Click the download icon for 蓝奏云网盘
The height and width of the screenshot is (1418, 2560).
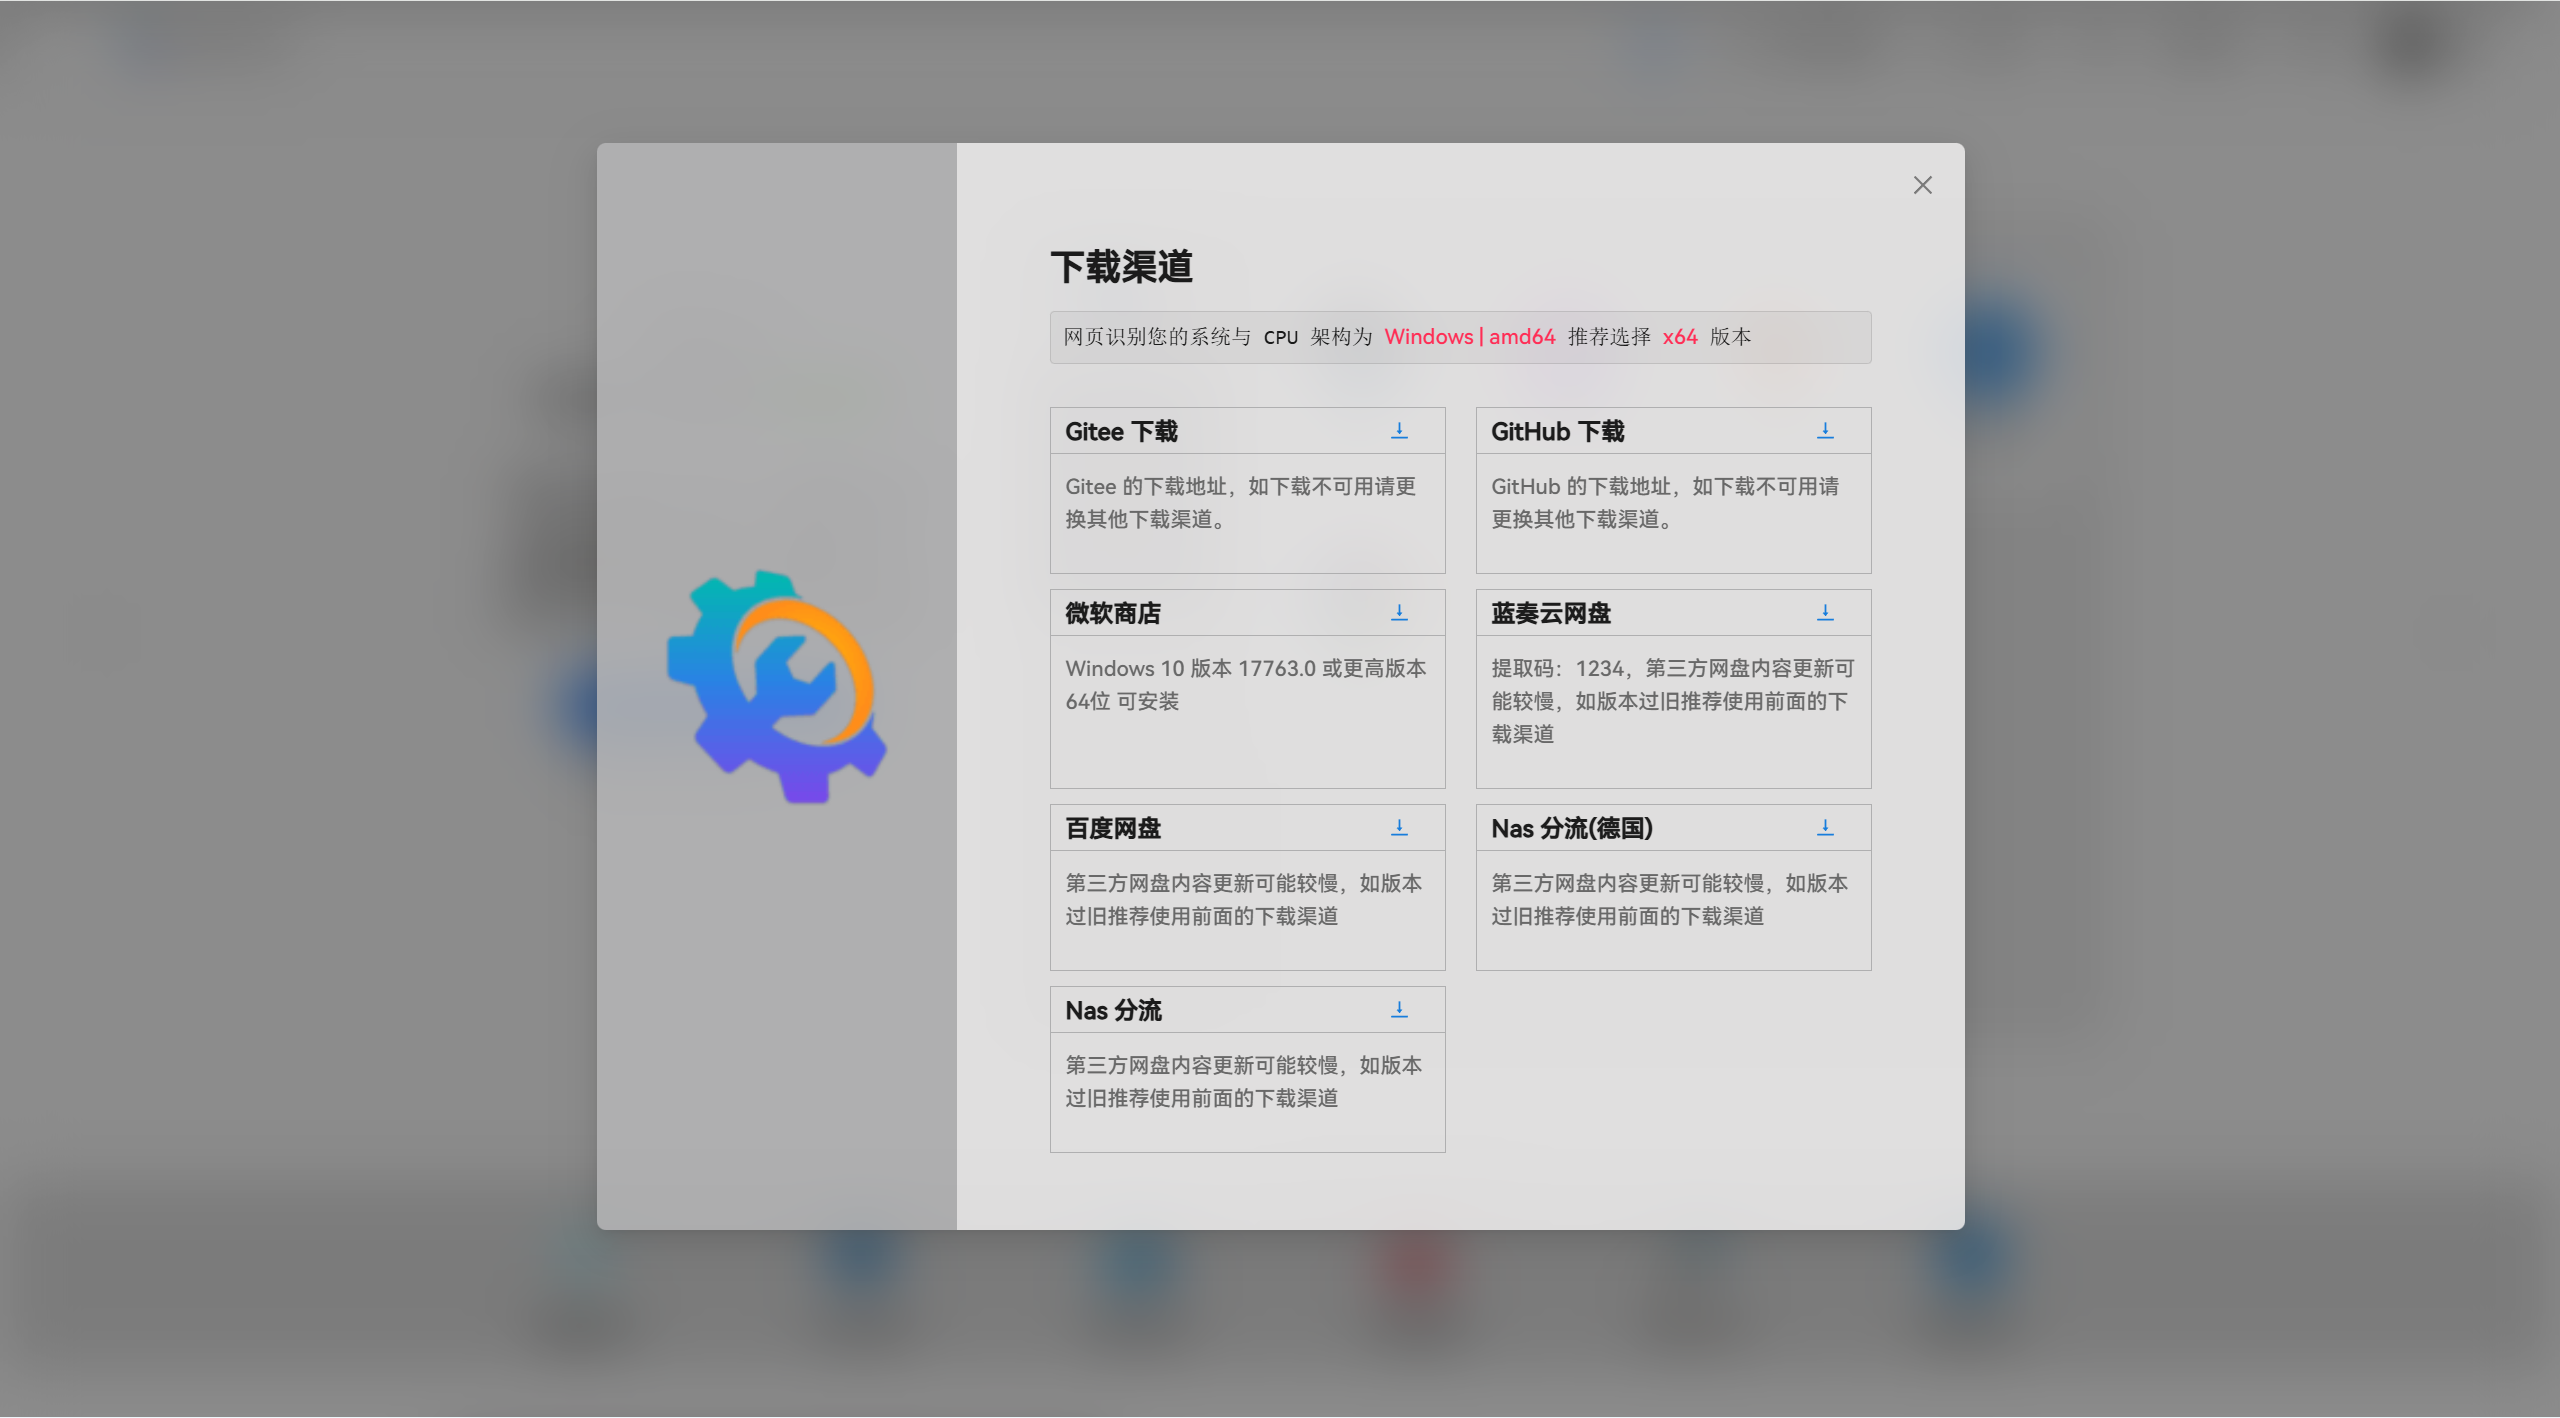click(x=1825, y=613)
